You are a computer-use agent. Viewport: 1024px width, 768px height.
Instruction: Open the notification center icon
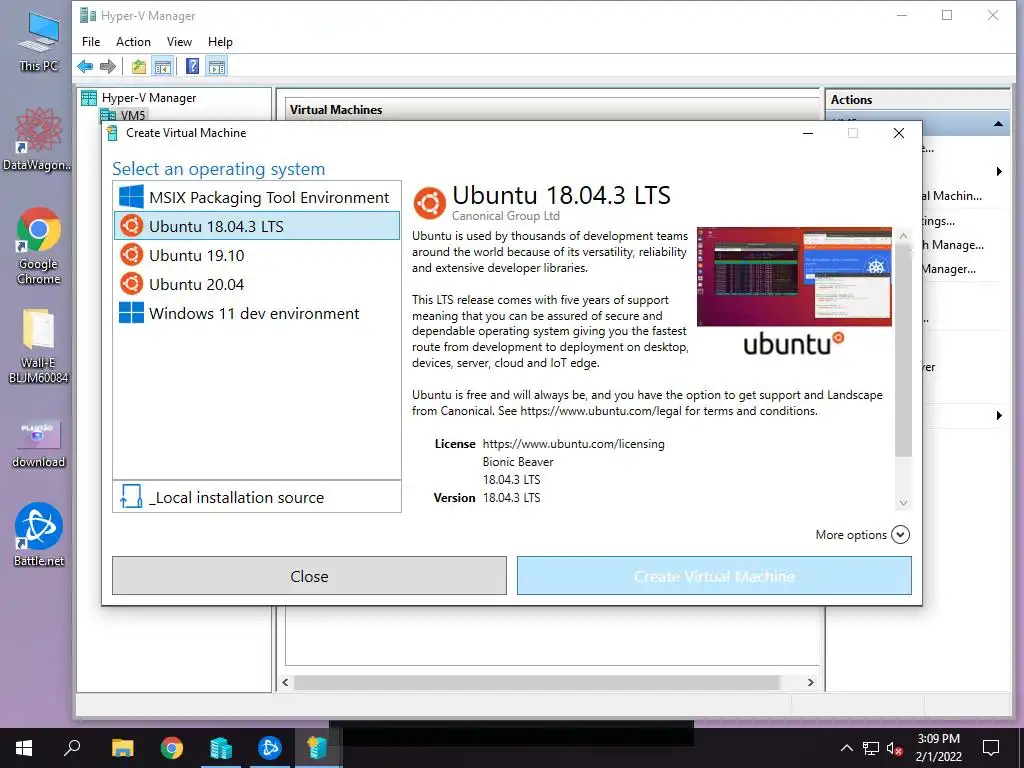pos(991,748)
